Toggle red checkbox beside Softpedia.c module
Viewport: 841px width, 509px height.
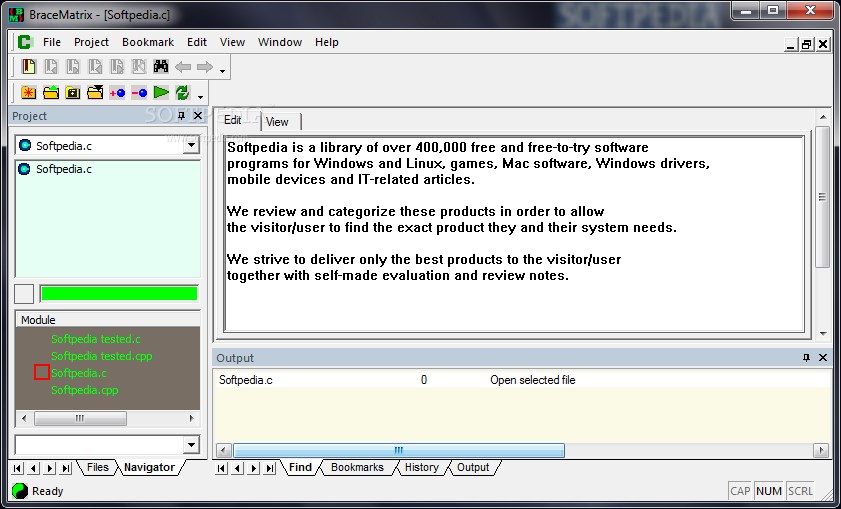pos(42,372)
